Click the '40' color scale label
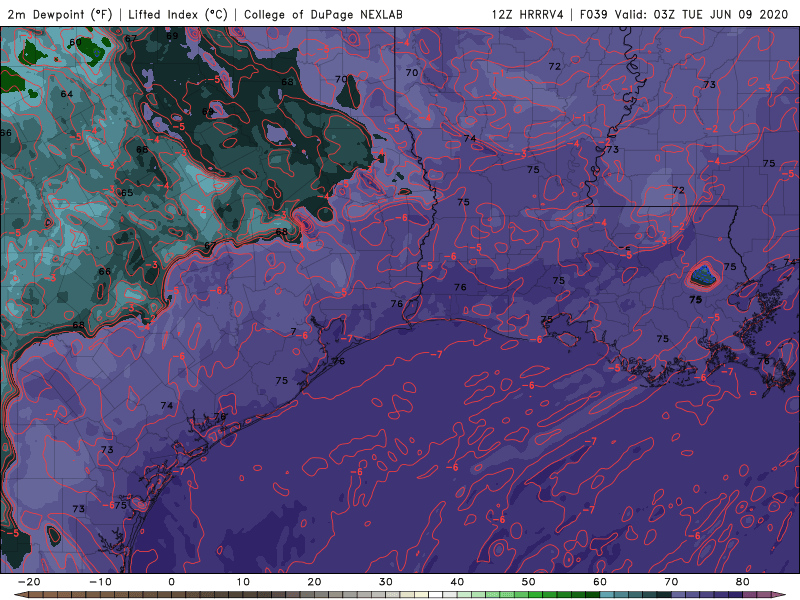Viewport: 800px width, 600px height. [x=457, y=582]
